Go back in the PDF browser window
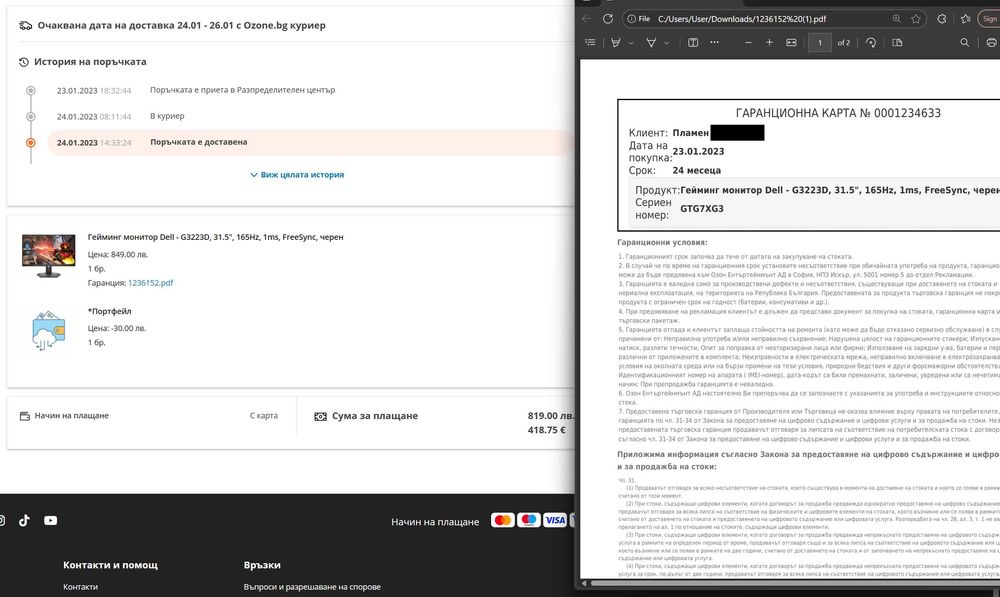The image size is (1000, 597). [587, 18]
